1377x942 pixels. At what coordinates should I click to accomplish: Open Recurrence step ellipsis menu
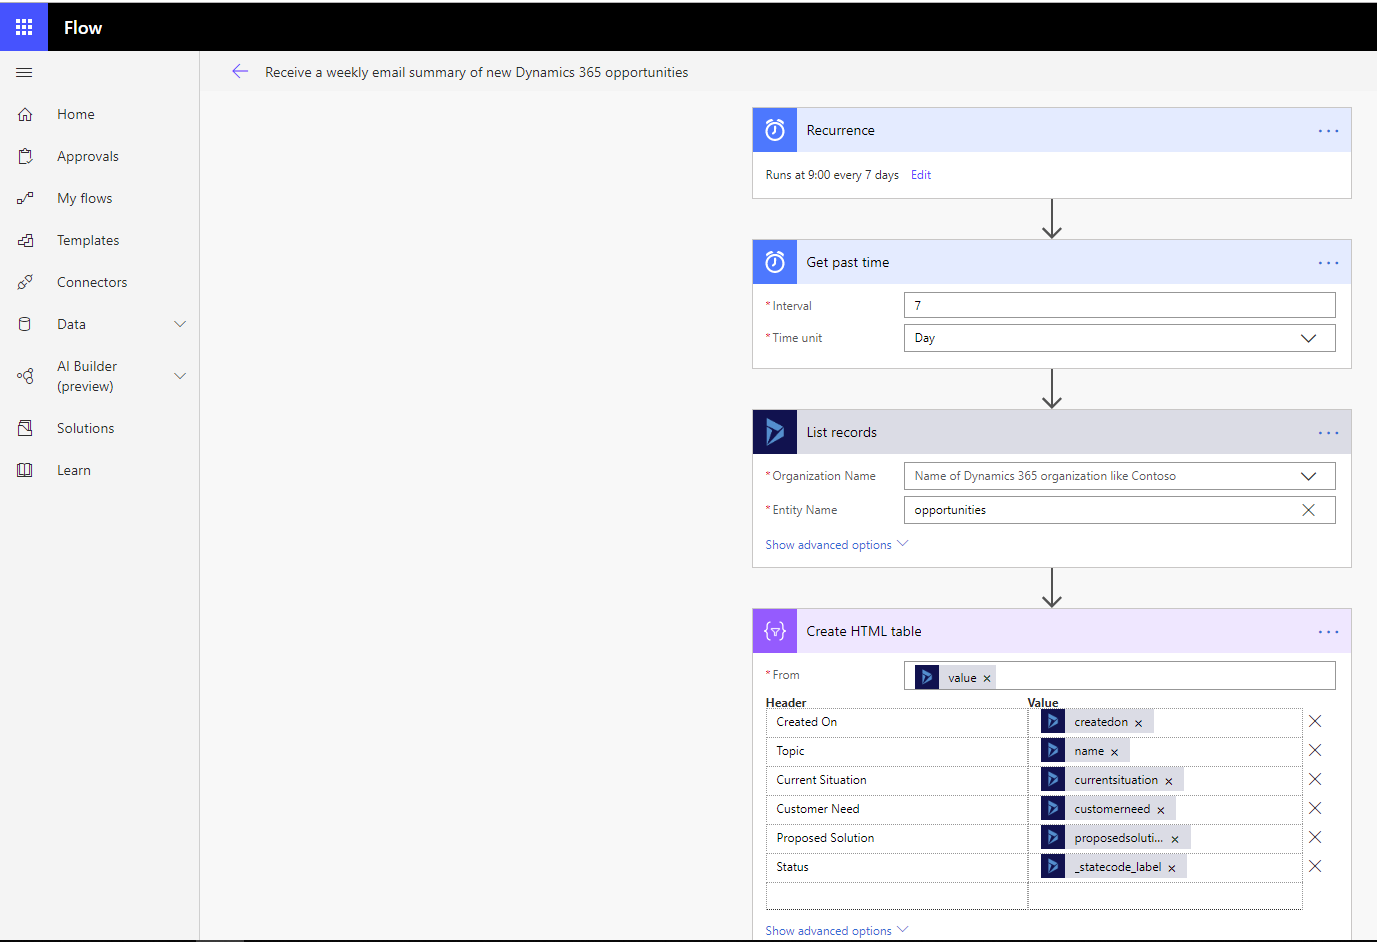click(1328, 131)
